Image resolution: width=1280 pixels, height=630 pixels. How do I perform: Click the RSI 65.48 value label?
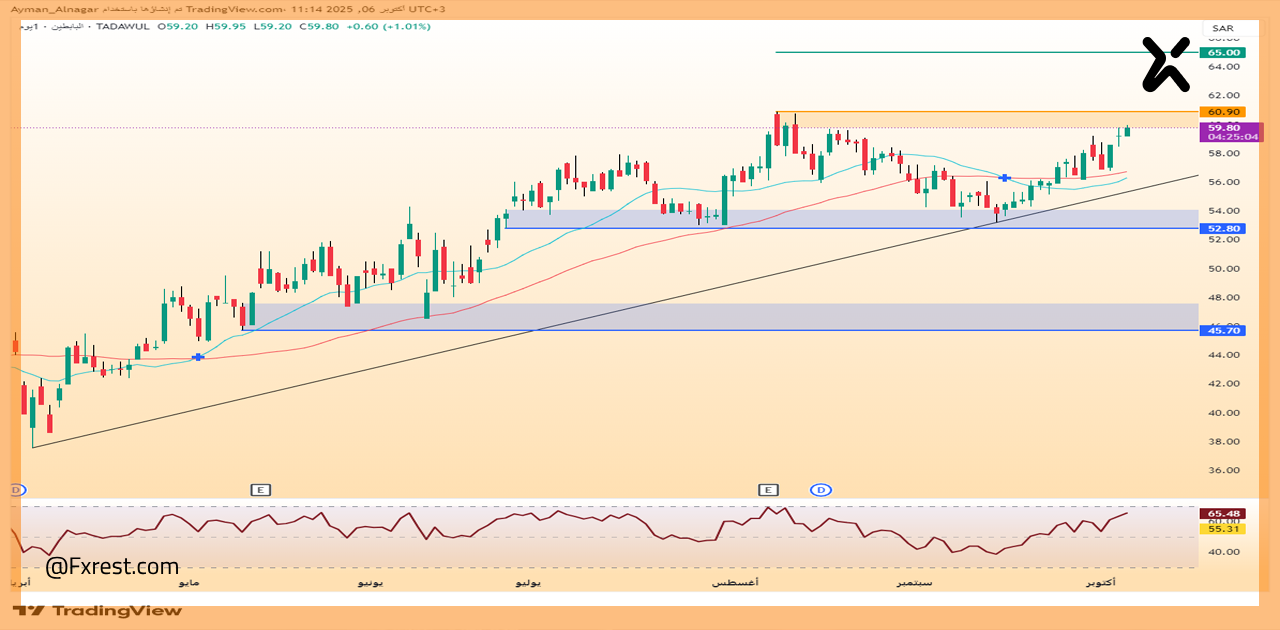(1224, 513)
